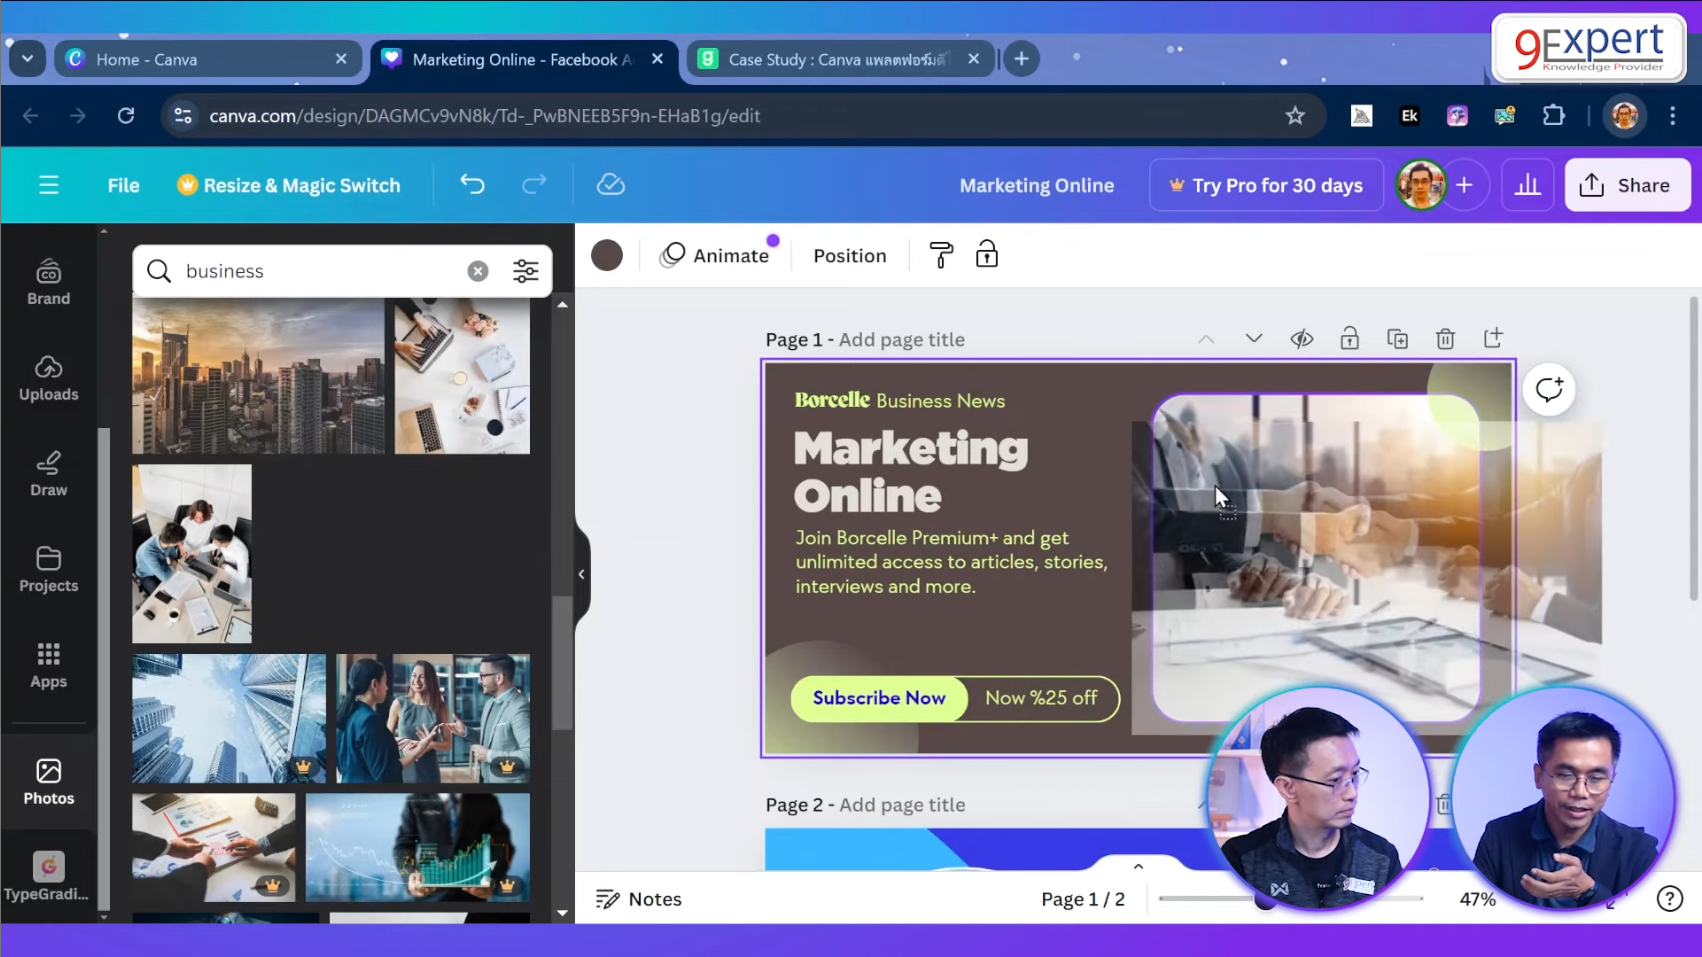Lock the selected element with the lock icon

pos(986,255)
